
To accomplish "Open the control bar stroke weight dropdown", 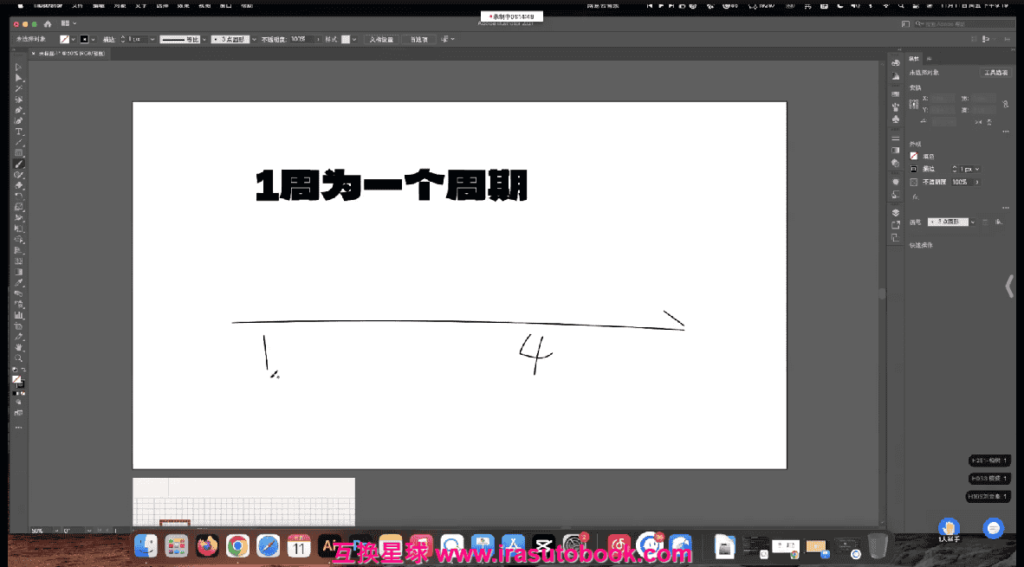I will pos(152,39).
